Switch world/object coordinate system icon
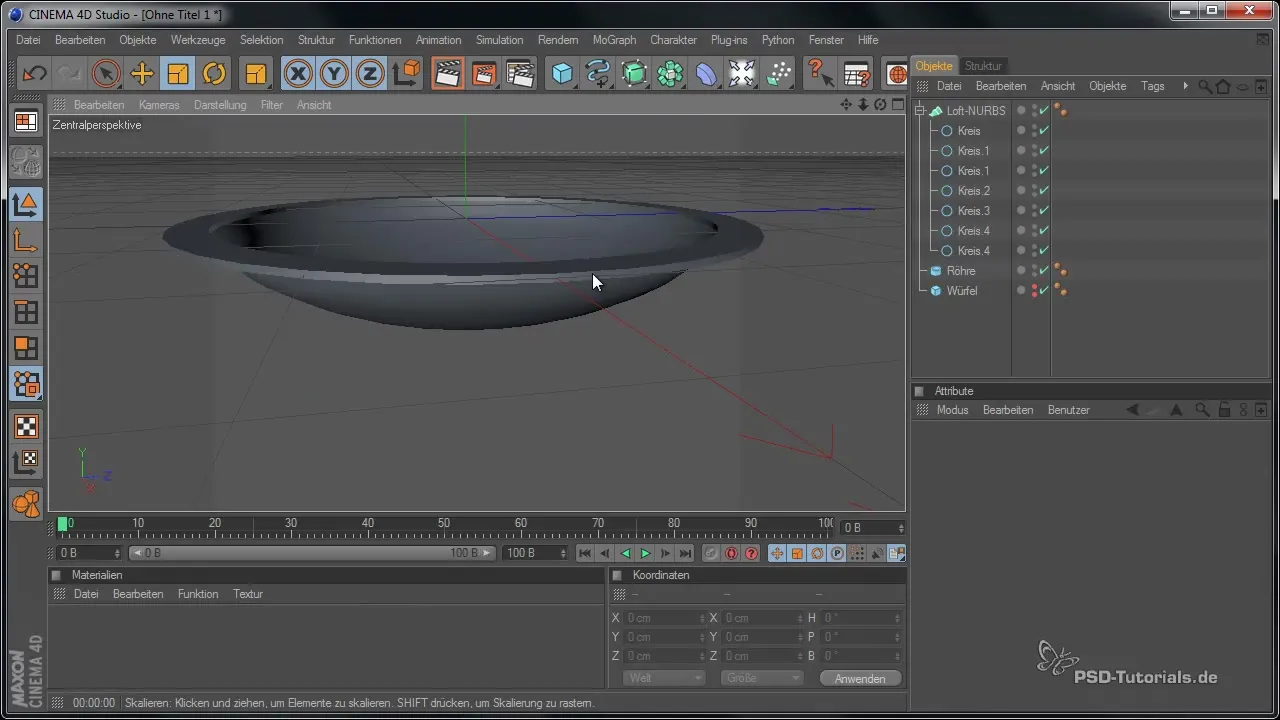Screen dimensions: 1280x720 [407, 74]
